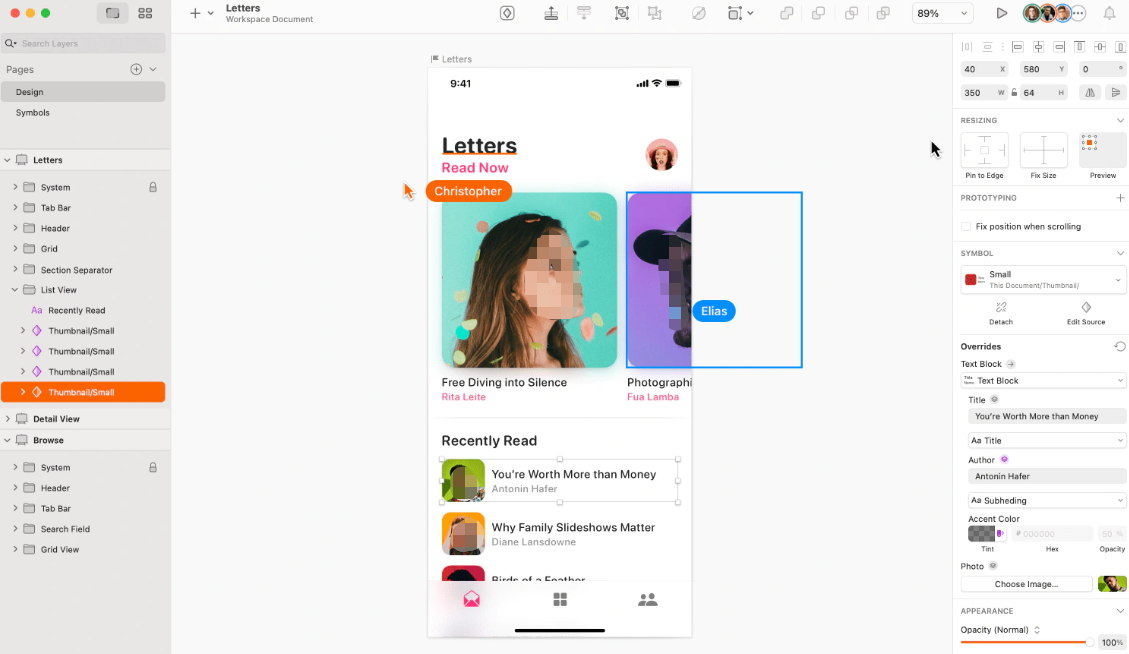Switch to components grid view icon
Image resolution: width=1129 pixels, height=654 pixels.
click(145, 13)
